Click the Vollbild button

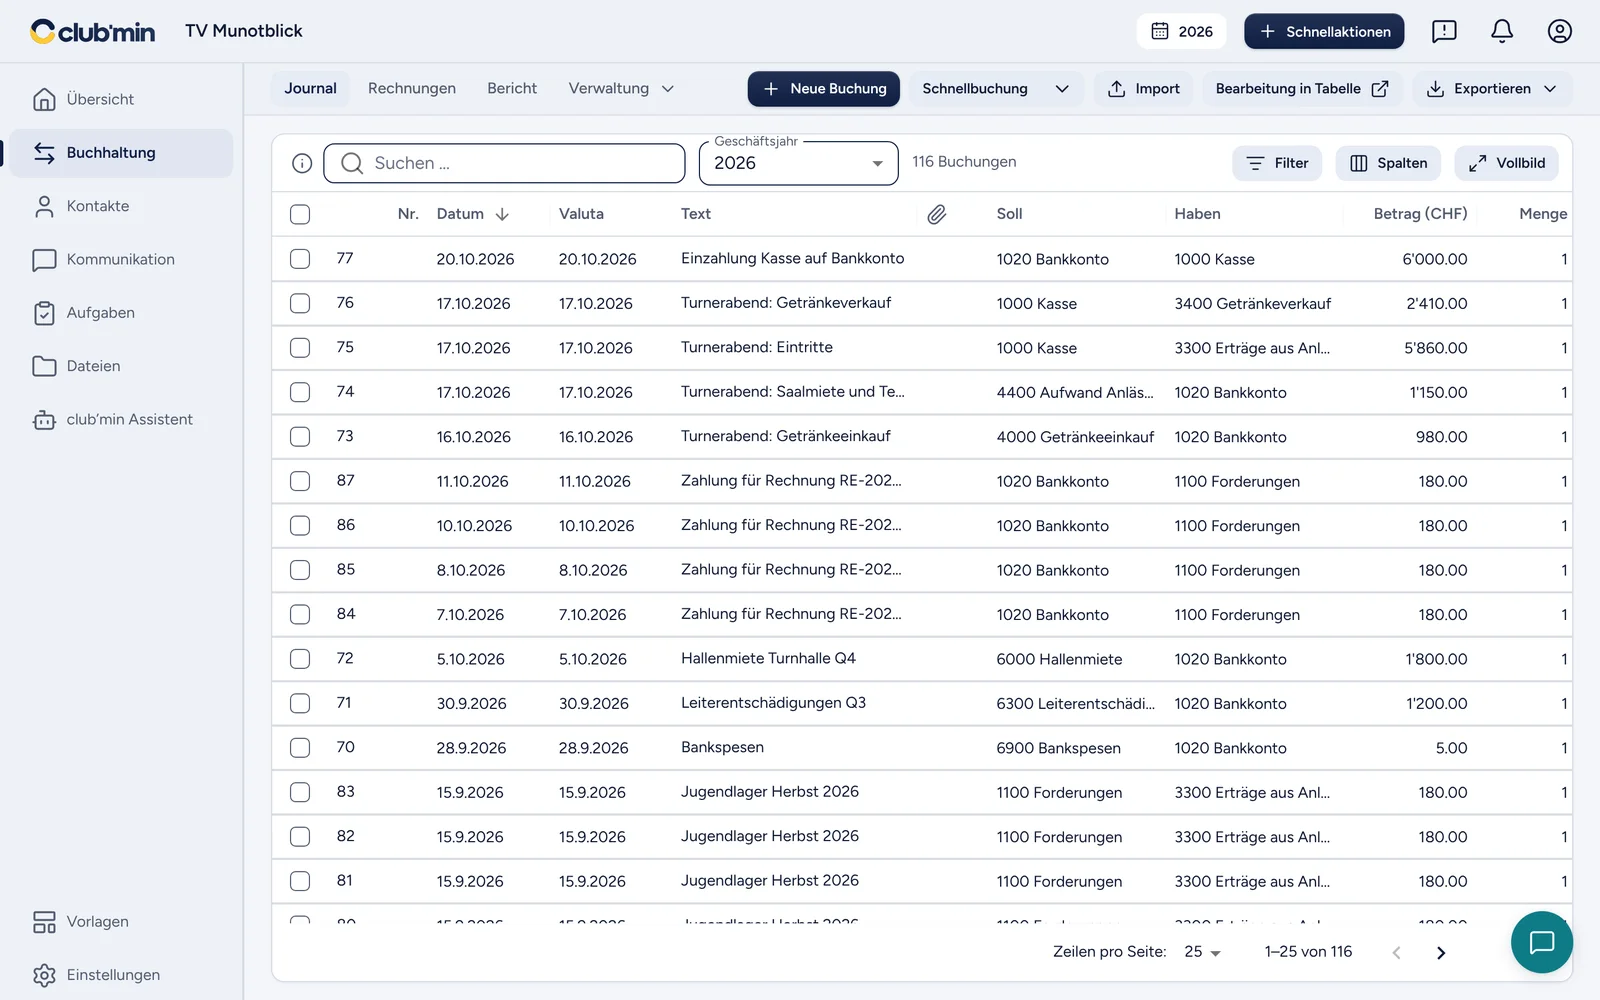pos(1507,163)
